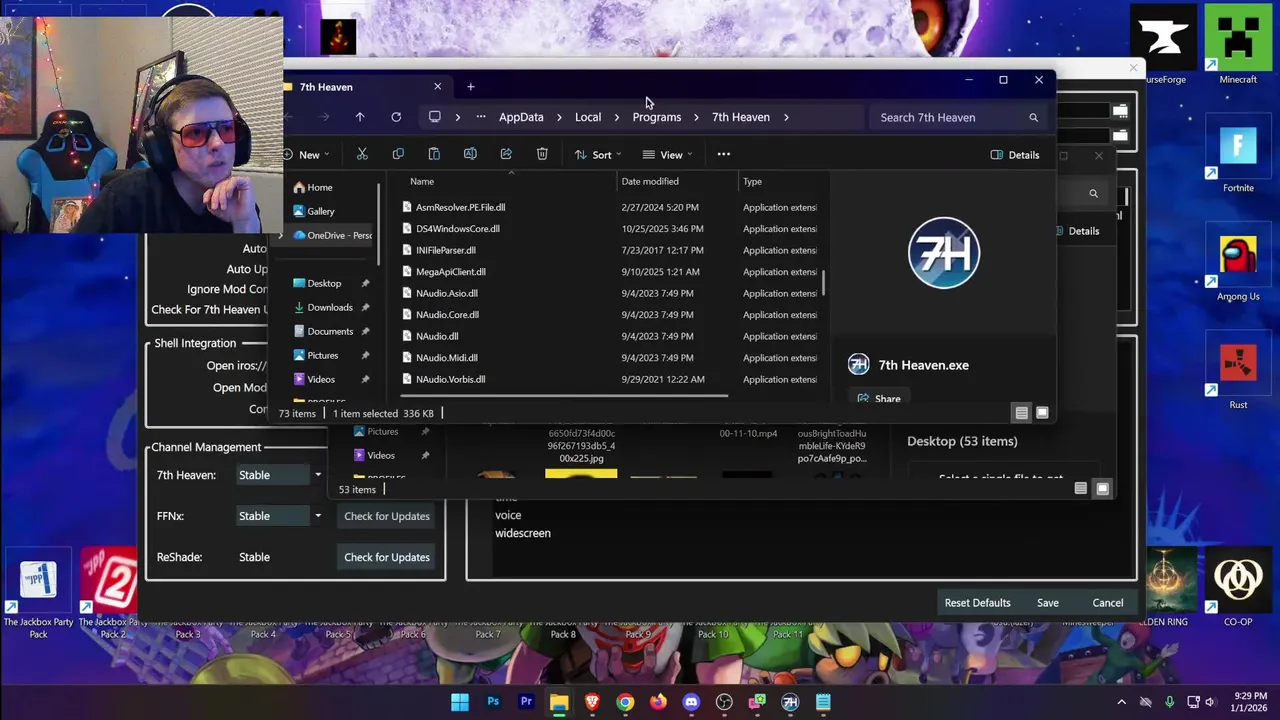
Task: Toggle the Details pane button
Action: click(1014, 155)
